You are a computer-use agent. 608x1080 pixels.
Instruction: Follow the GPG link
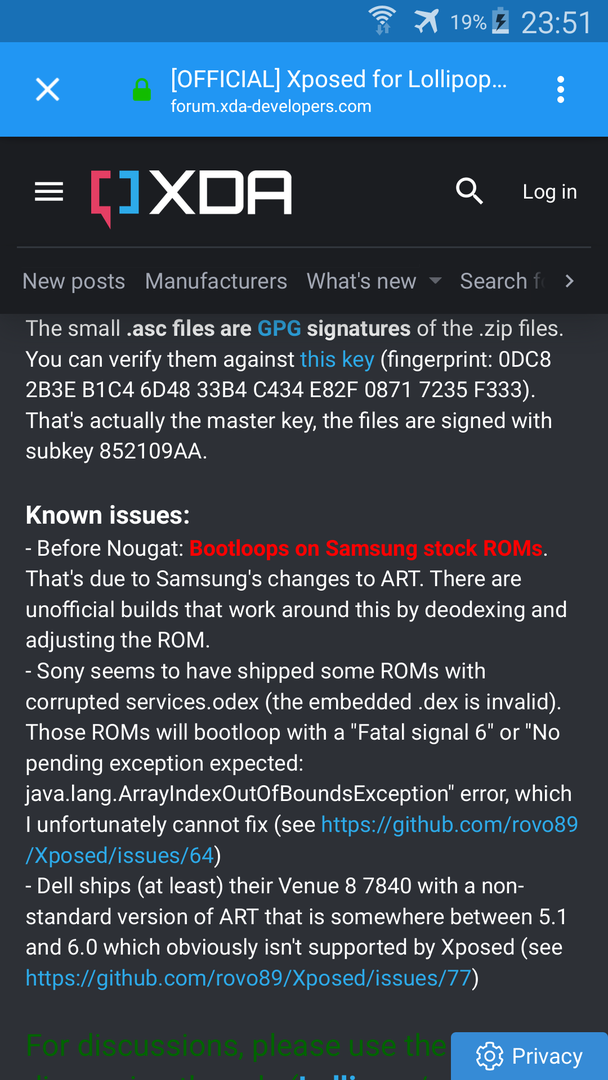click(x=279, y=329)
